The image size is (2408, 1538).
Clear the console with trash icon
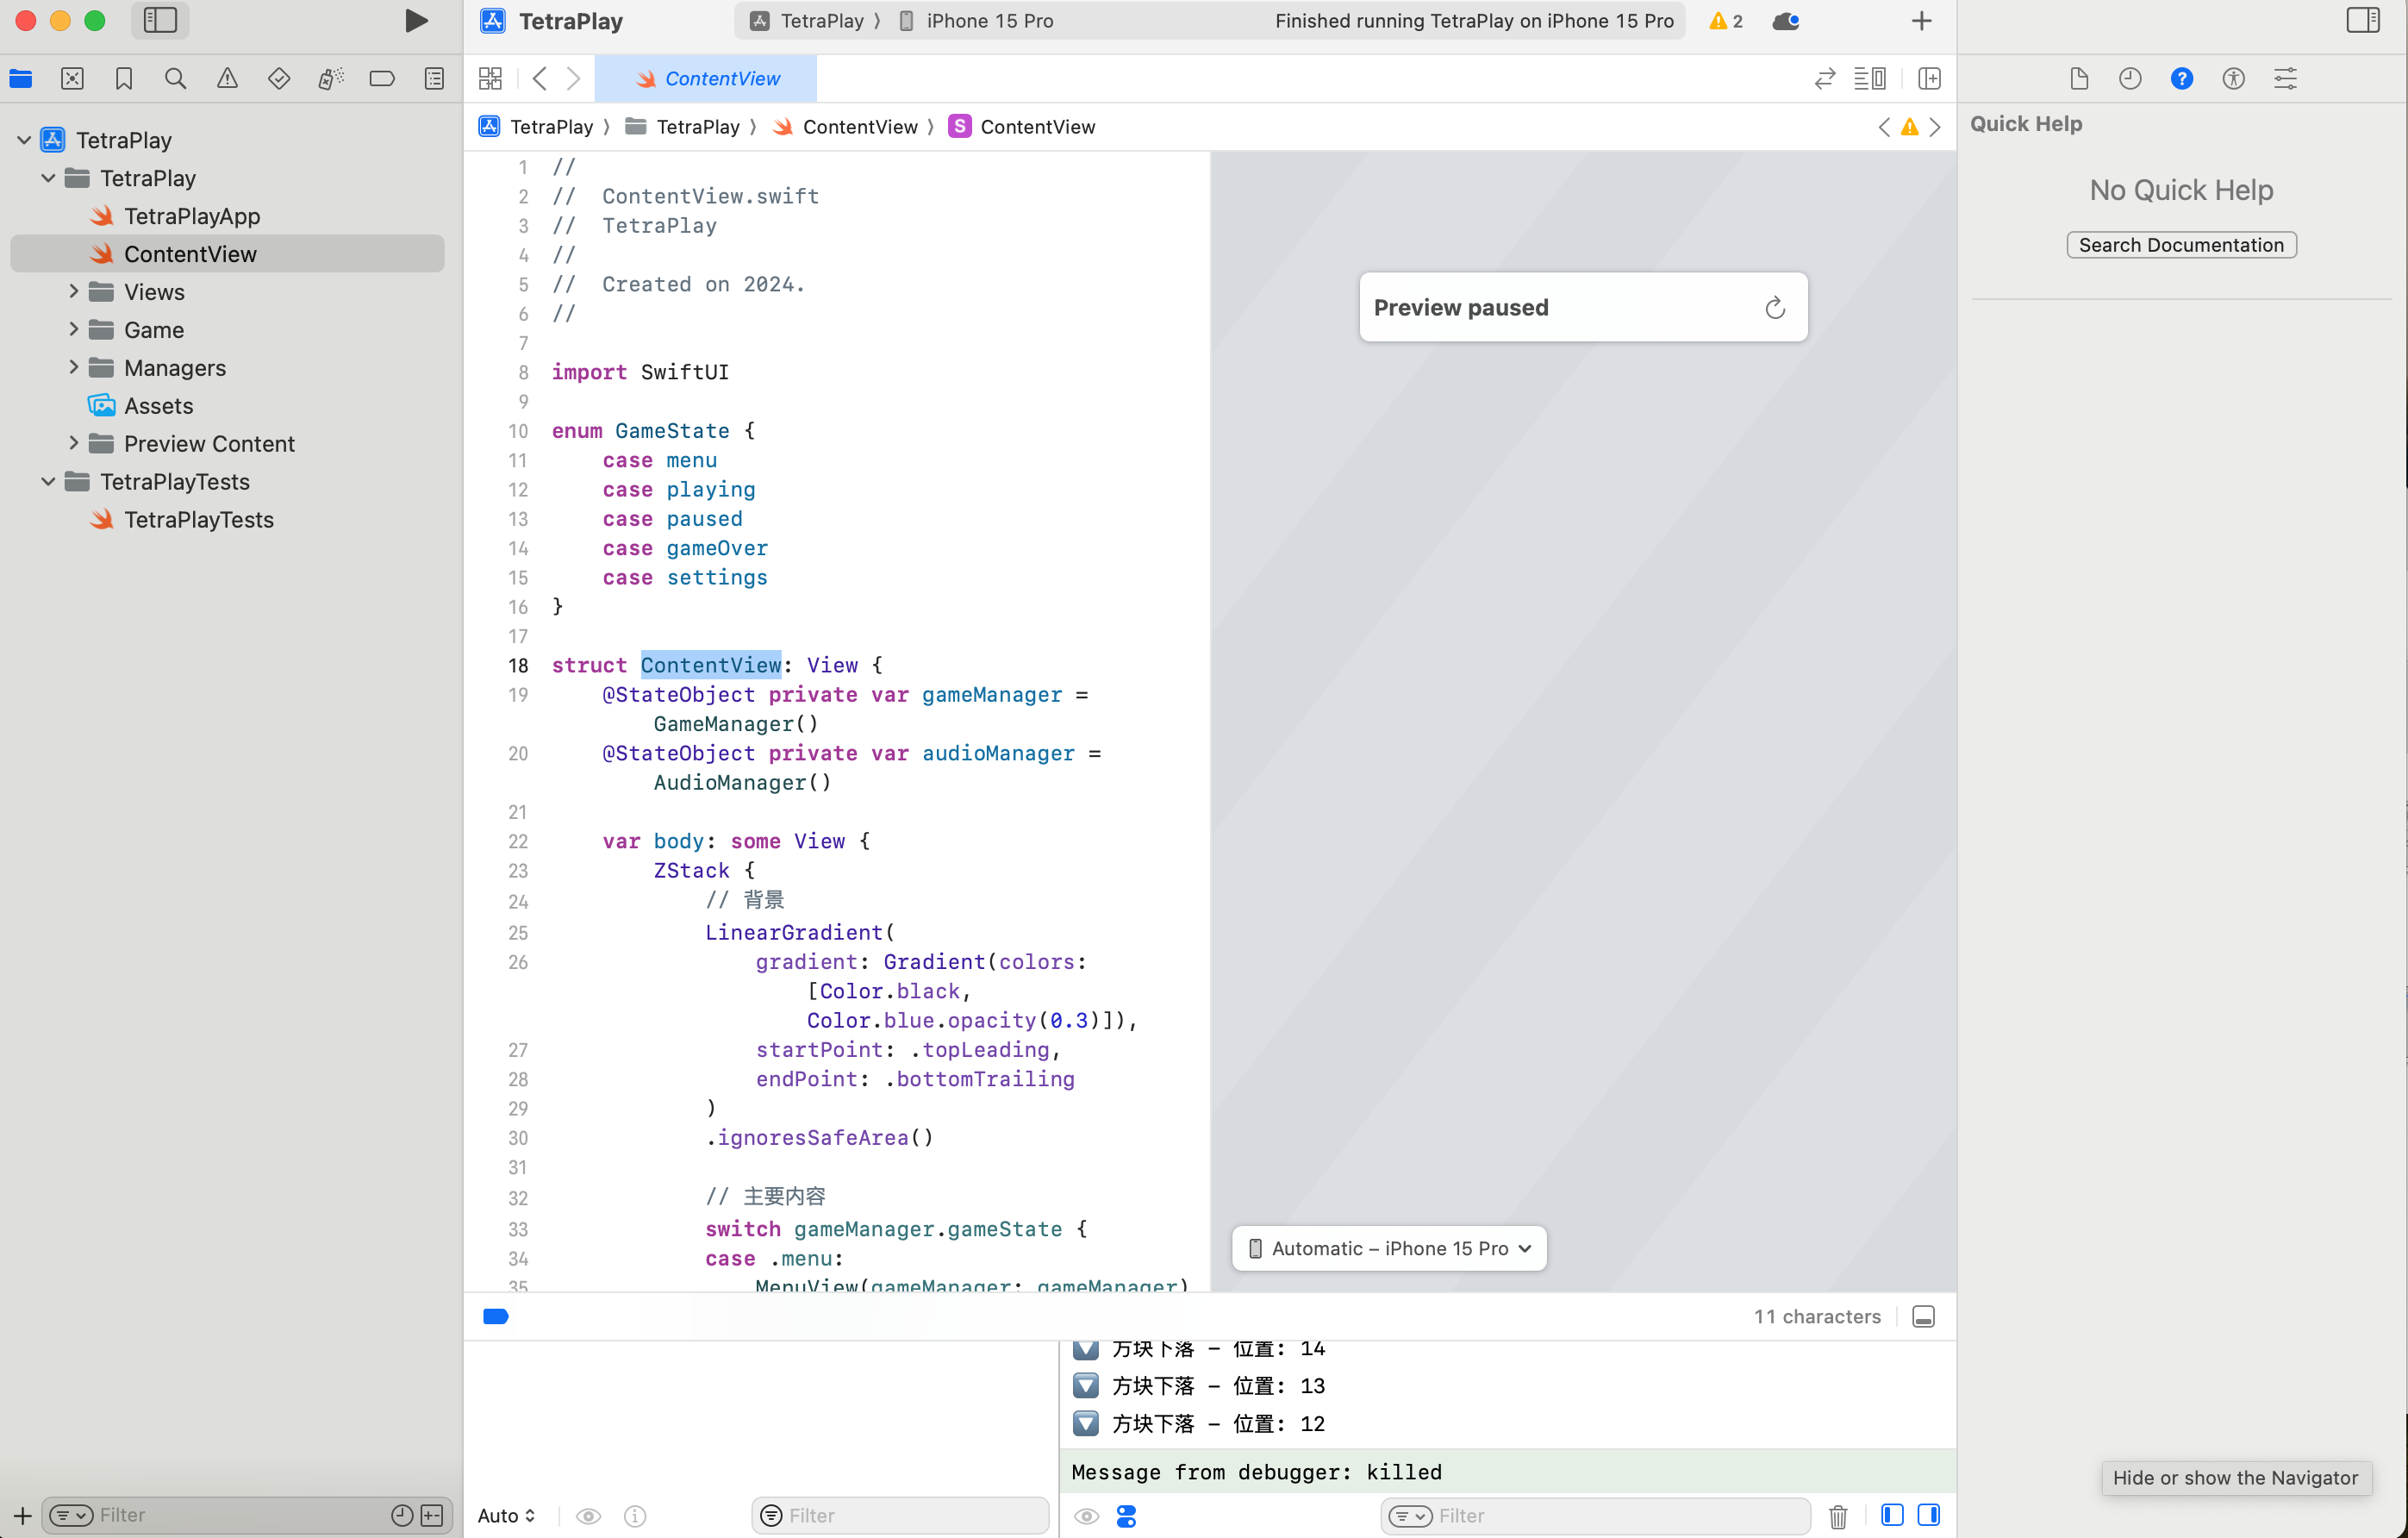[1838, 1516]
